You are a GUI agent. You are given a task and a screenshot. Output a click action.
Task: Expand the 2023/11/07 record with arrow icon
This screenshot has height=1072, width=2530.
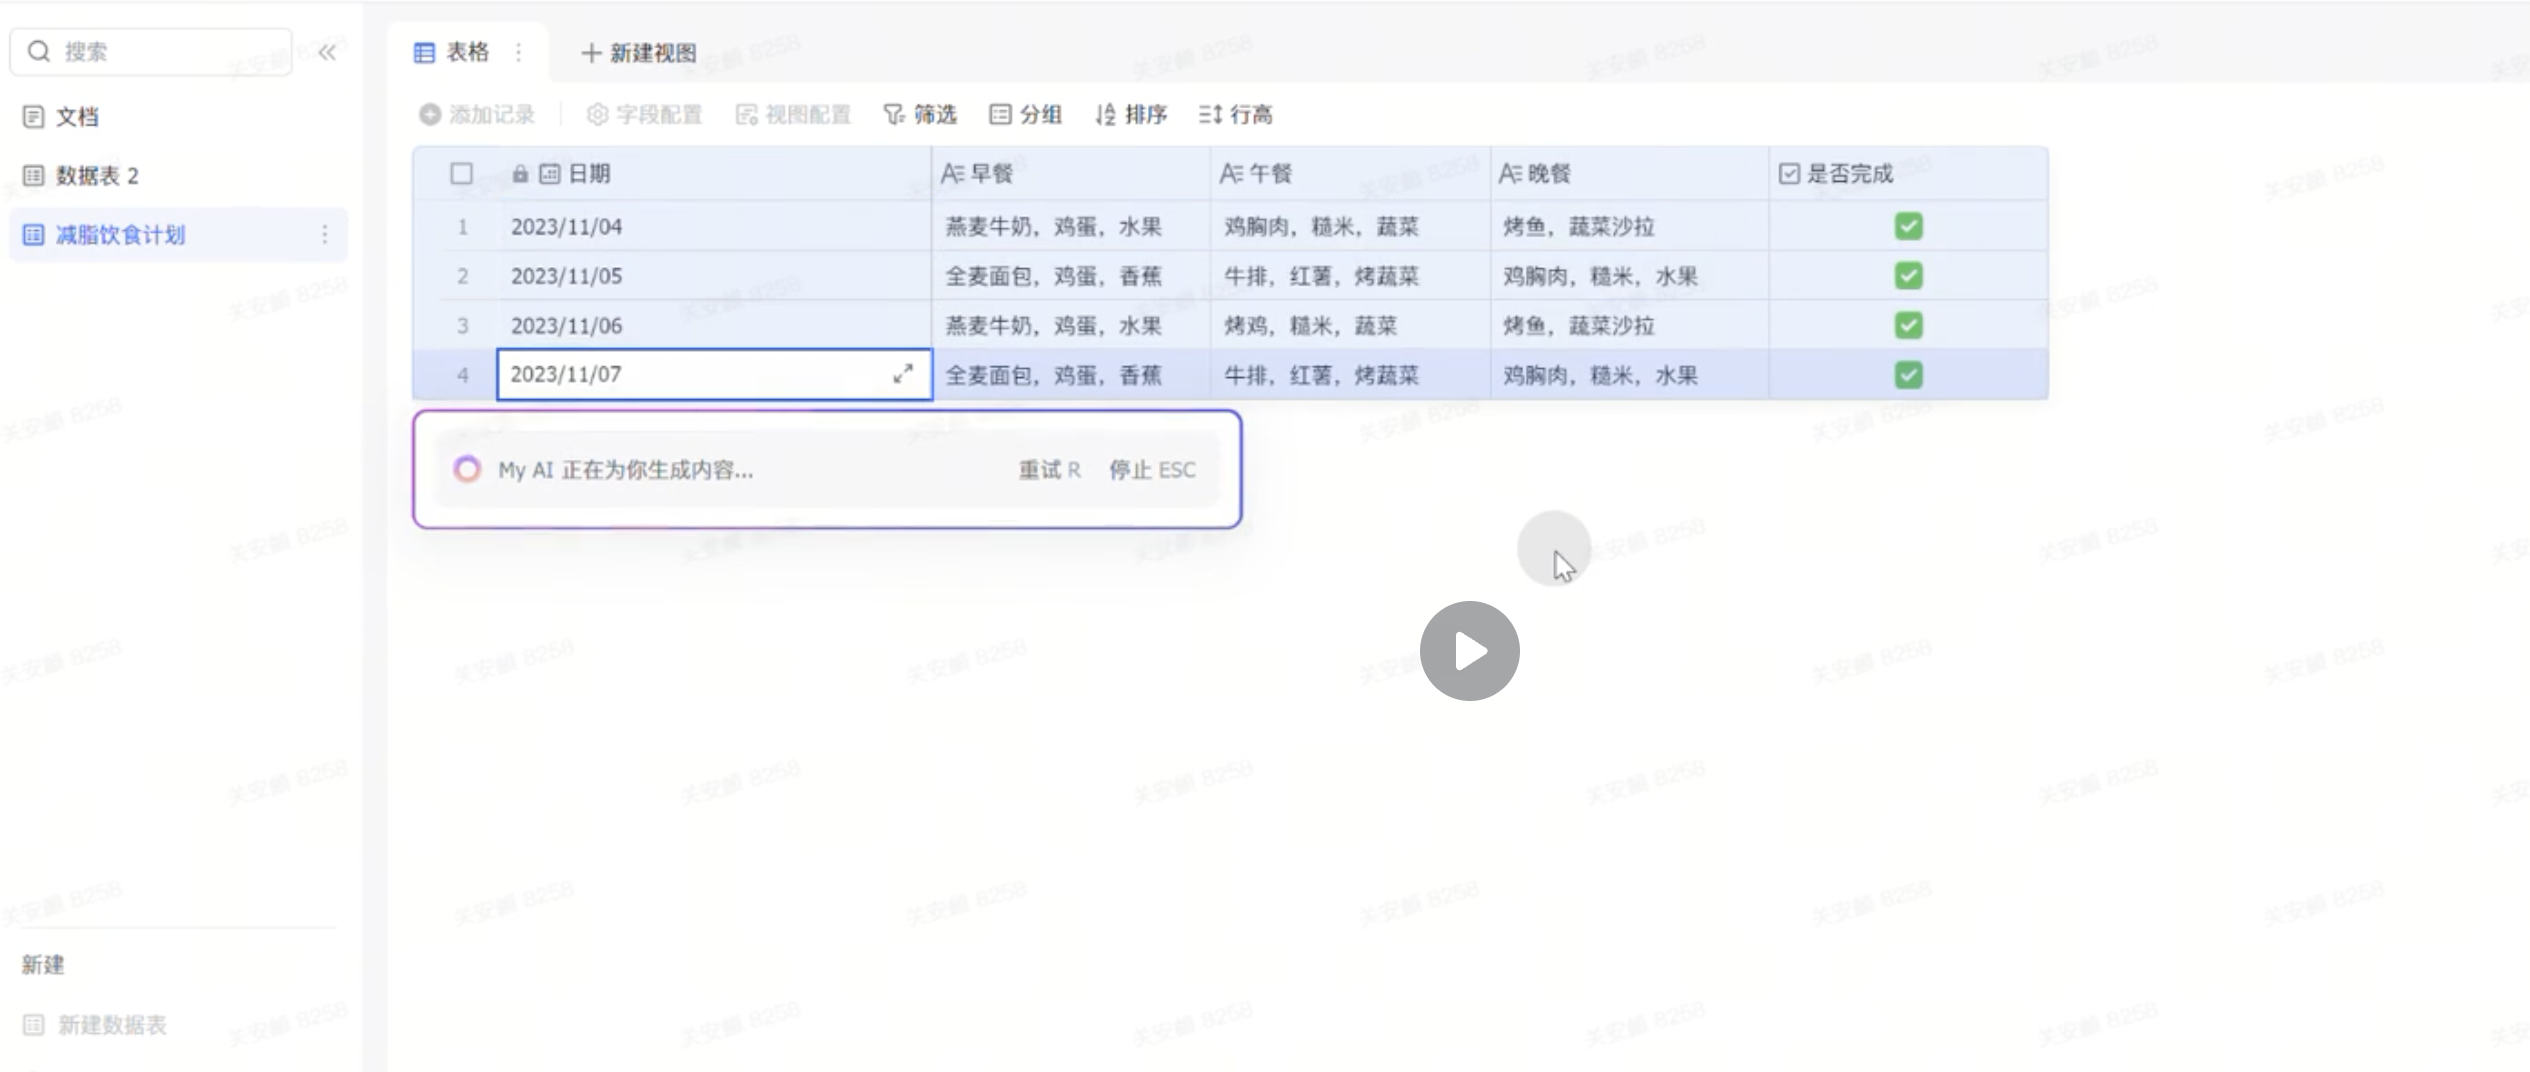(903, 374)
